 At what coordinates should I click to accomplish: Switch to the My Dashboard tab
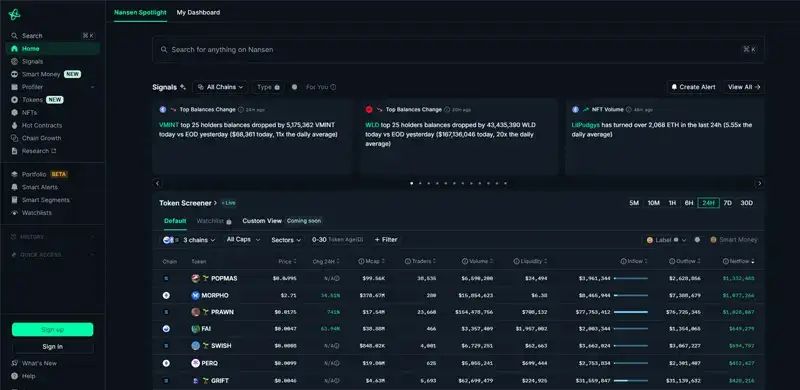tap(198, 12)
